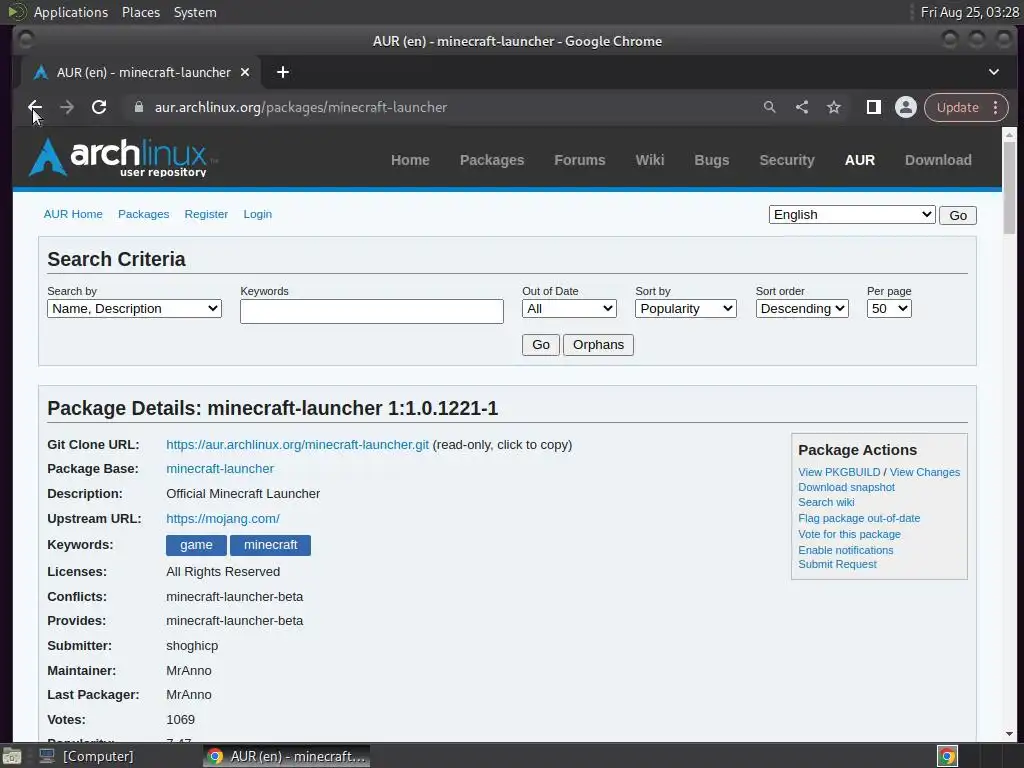Open the English language dropdown
The width and height of the screenshot is (1024, 768).
click(852, 215)
